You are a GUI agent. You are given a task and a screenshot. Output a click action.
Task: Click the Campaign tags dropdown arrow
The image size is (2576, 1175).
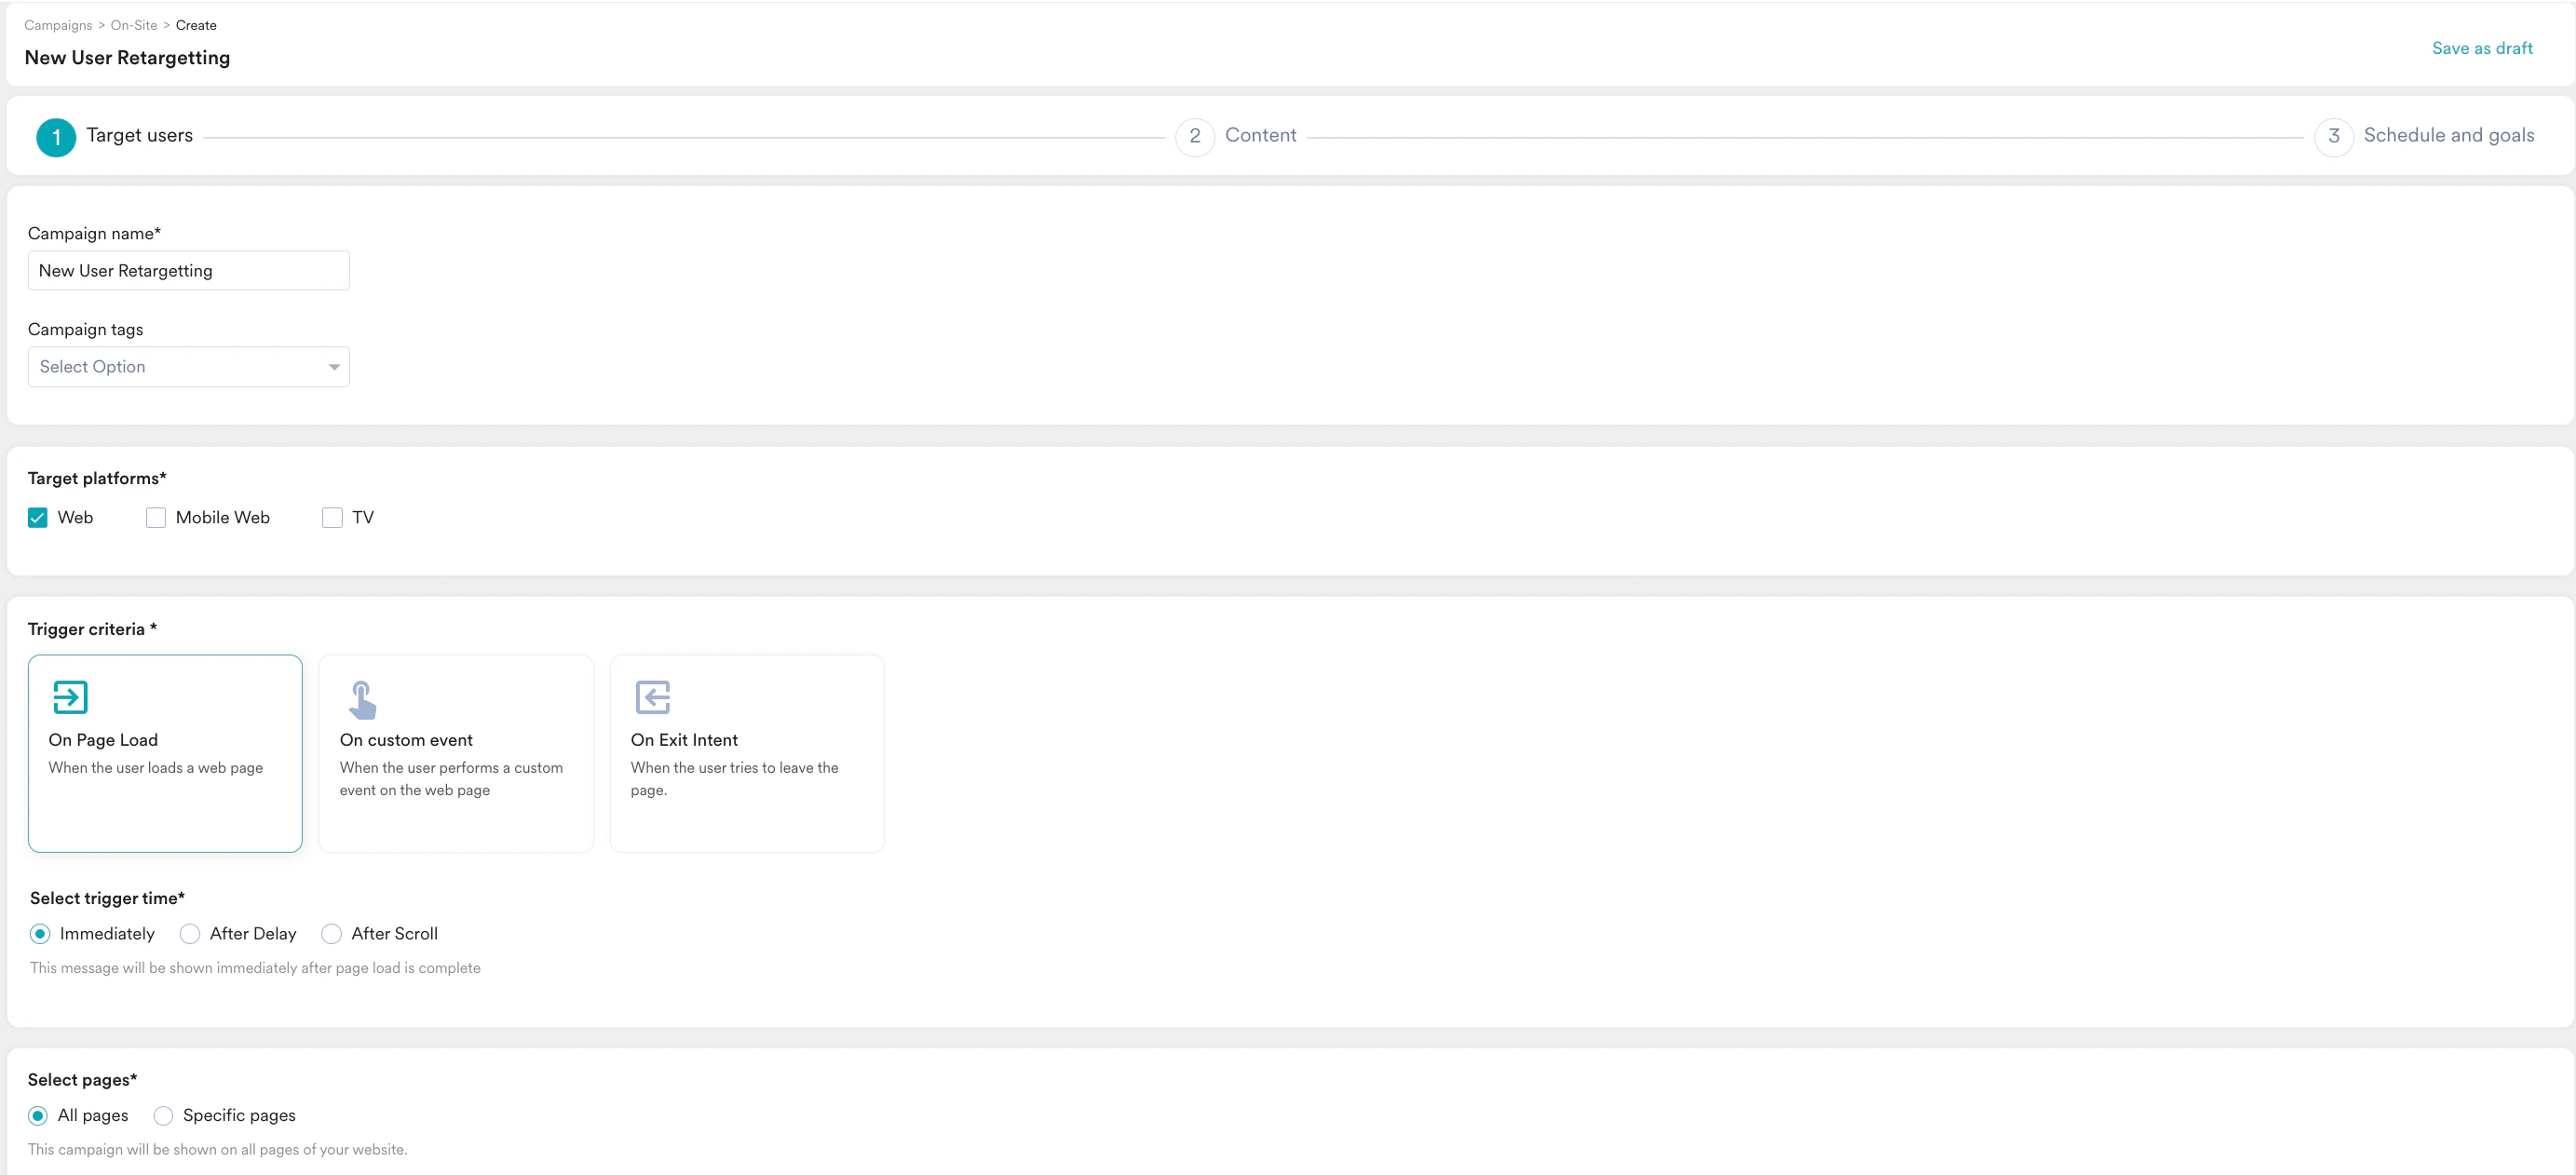334,367
